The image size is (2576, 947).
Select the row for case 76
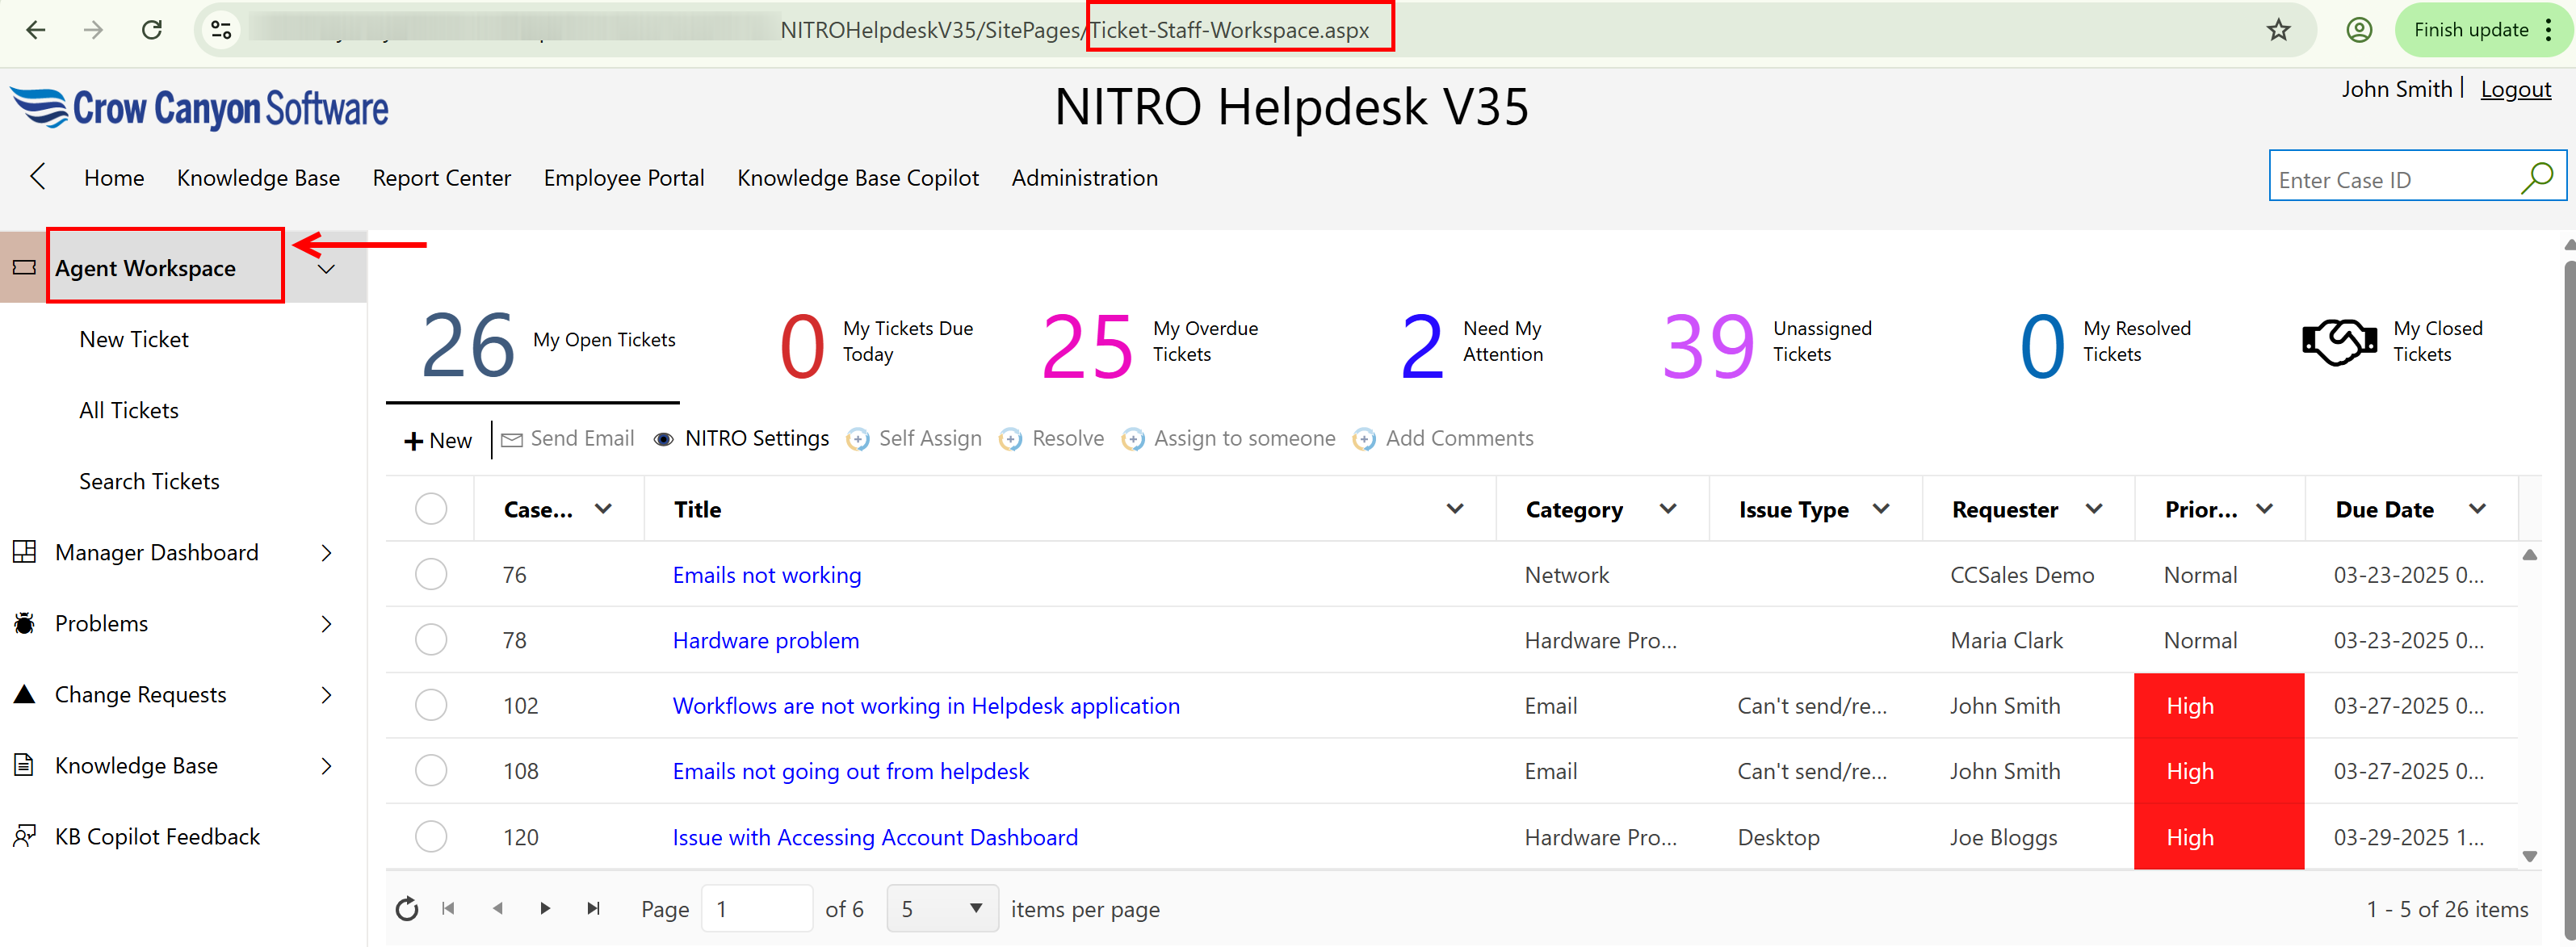[x=431, y=574]
